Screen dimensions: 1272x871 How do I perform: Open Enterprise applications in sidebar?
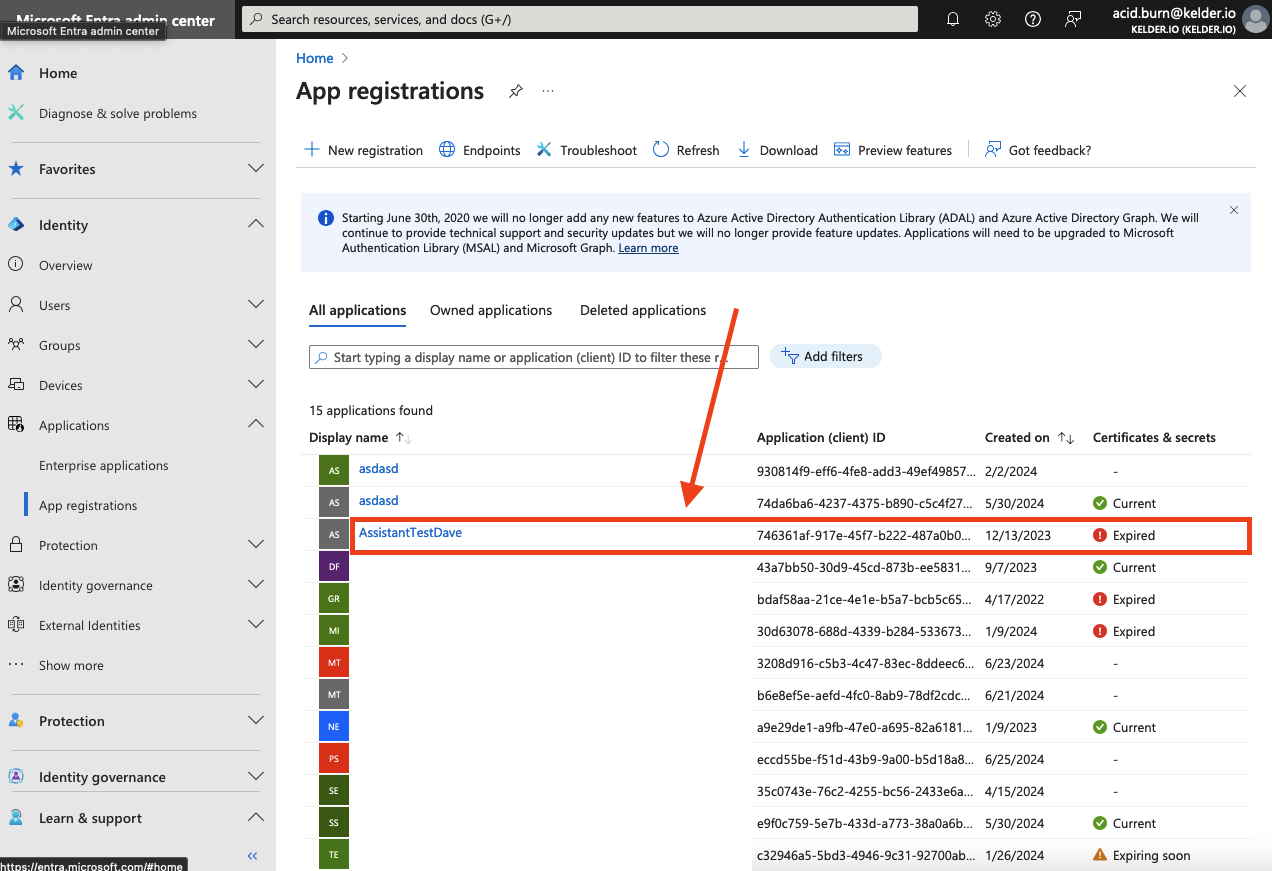(x=104, y=465)
